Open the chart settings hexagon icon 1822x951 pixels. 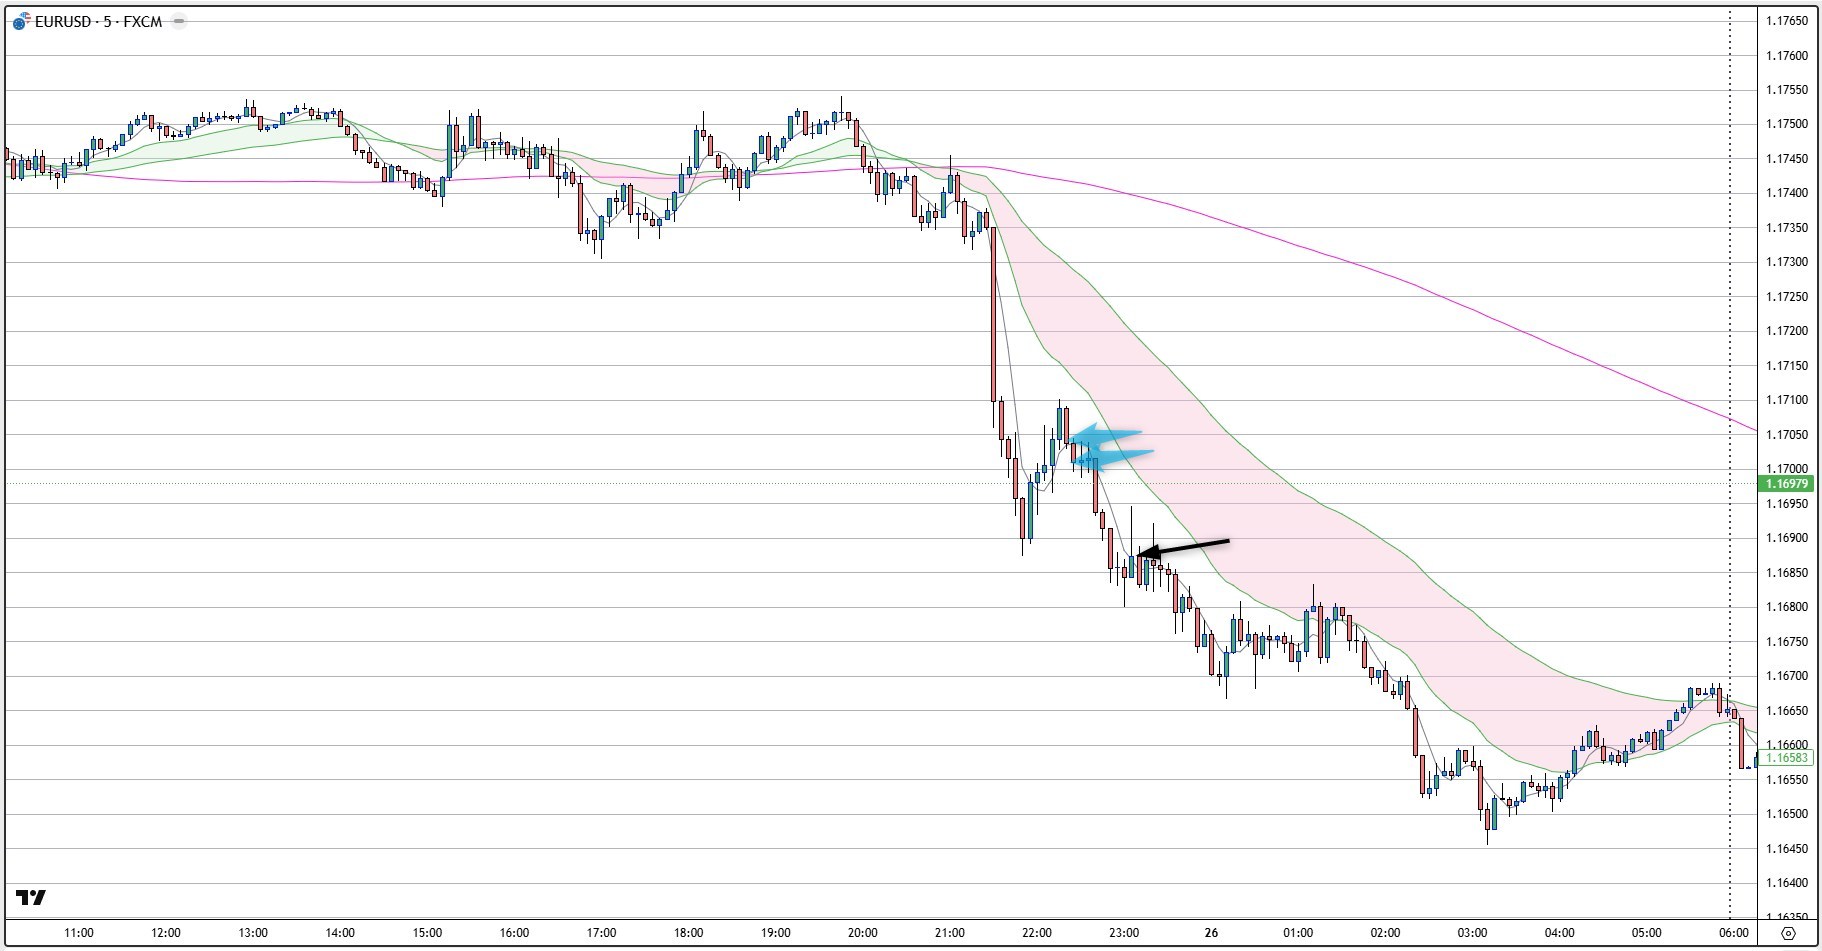click(x=1789, y=933)
